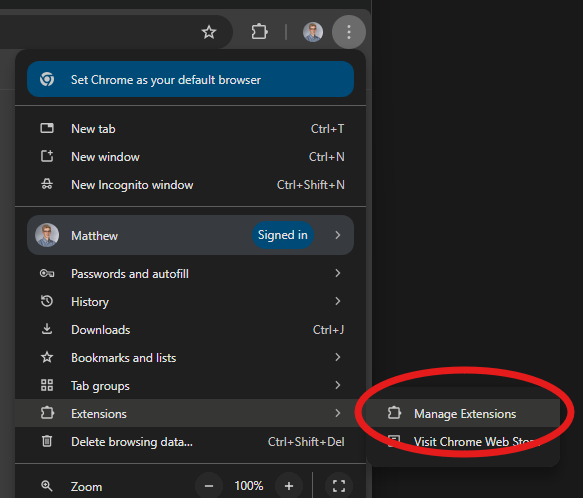Click the Ctrl+J shortcut text

tap(328, 330)
